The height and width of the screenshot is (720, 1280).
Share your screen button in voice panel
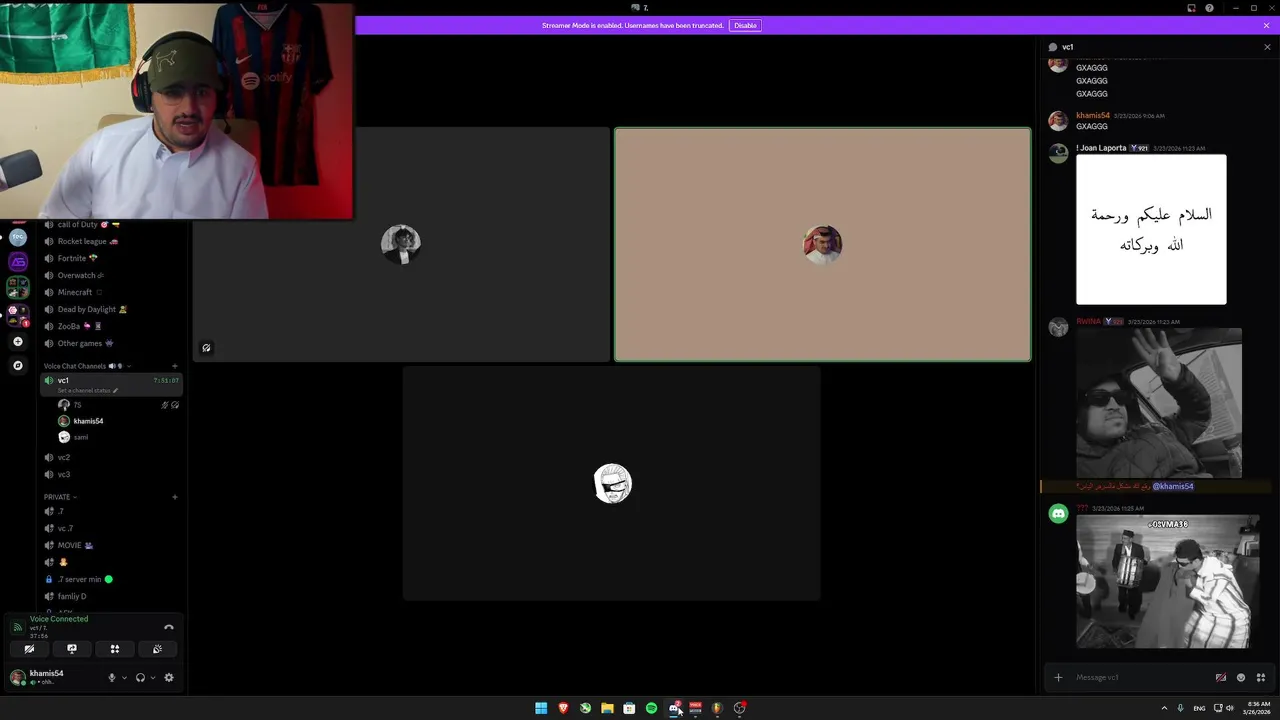click(x=72, y=649)
